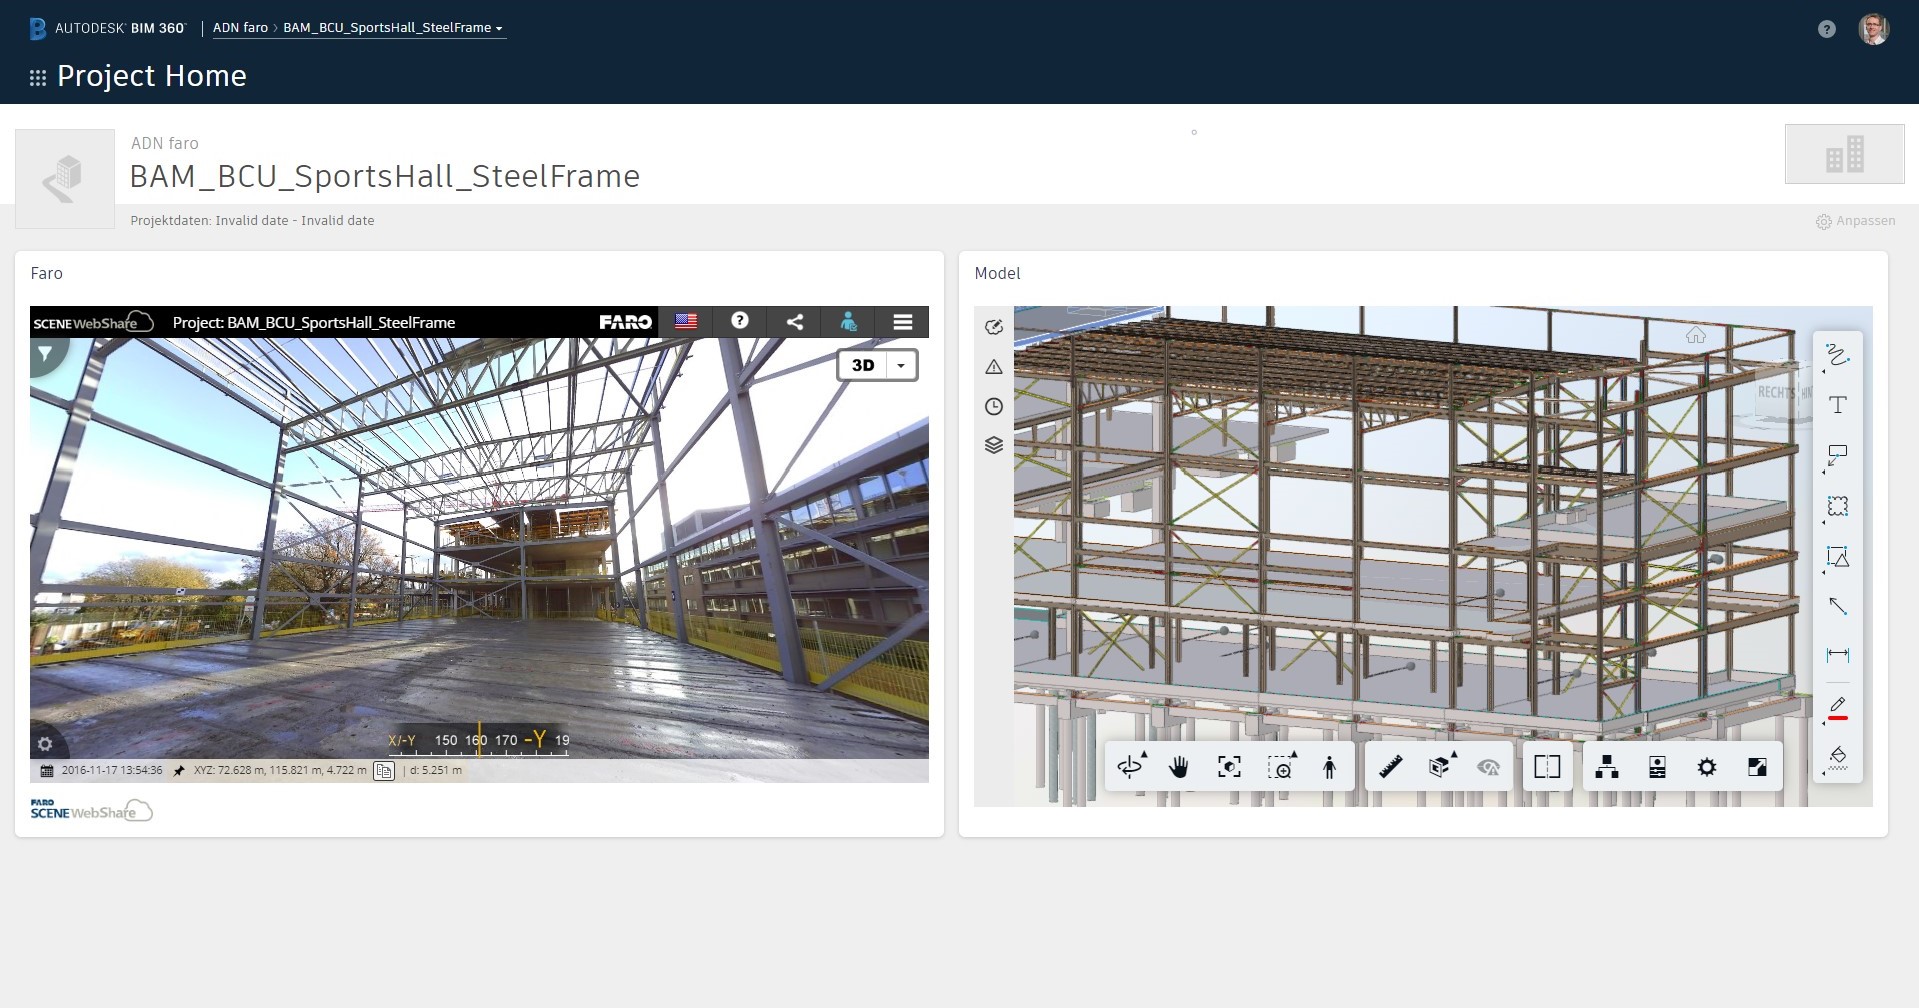Activate First person walk tool

tap(1329, 767)
